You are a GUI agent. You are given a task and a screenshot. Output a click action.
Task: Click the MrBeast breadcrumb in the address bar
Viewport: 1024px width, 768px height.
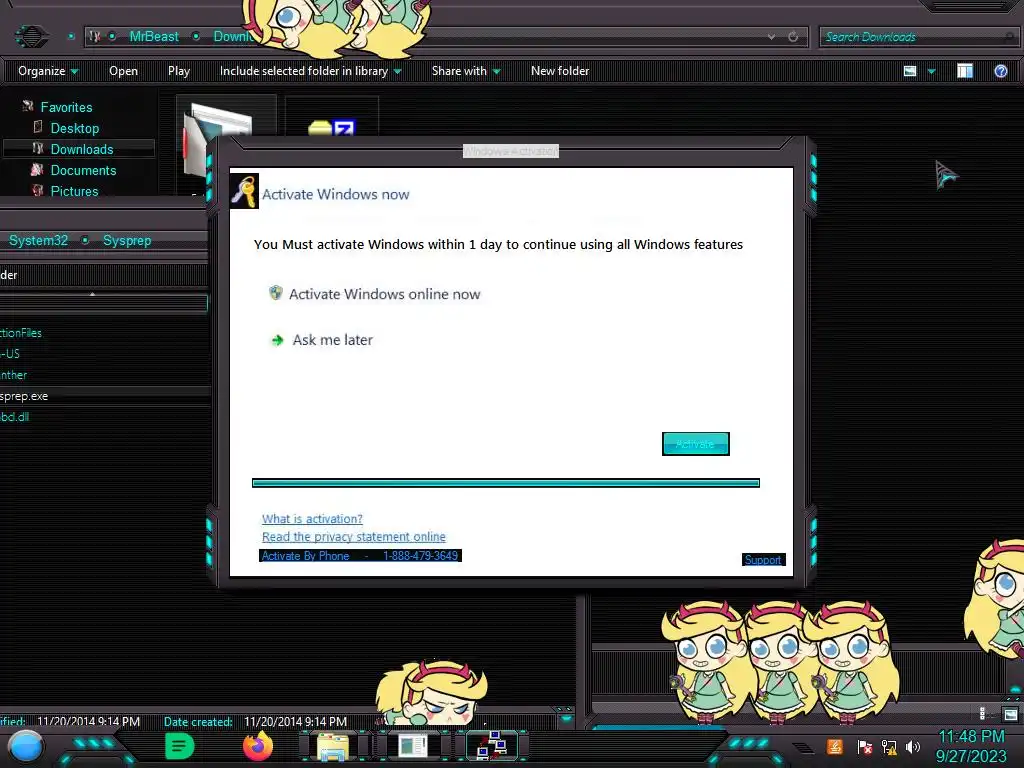tap(154, 37)
